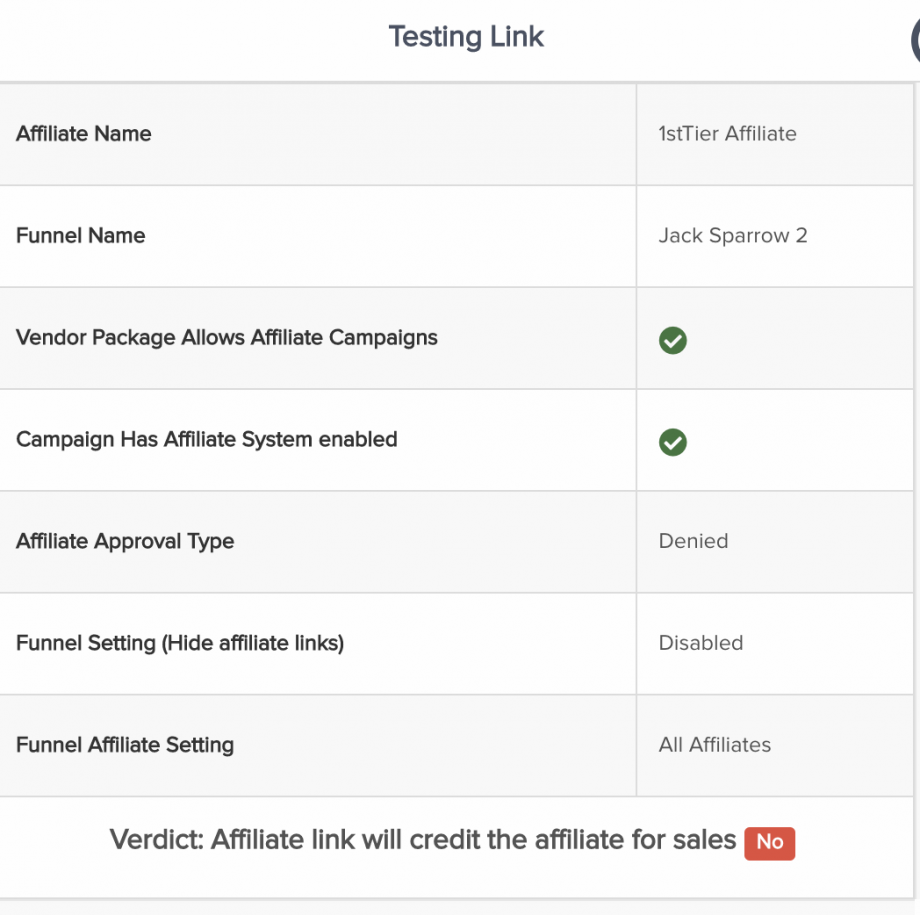920x915 pixels.
Task: Select the Testing Link heading
Action: tap(466, 37)
